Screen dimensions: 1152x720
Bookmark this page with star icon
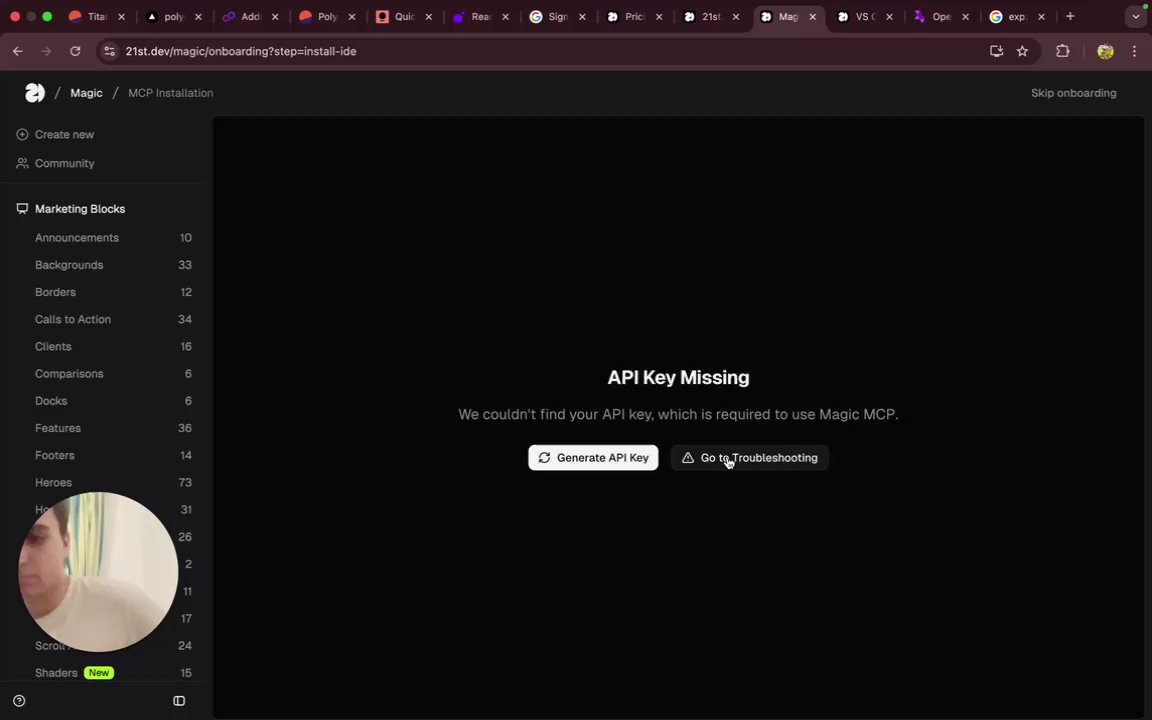[x=1022, y=51]
